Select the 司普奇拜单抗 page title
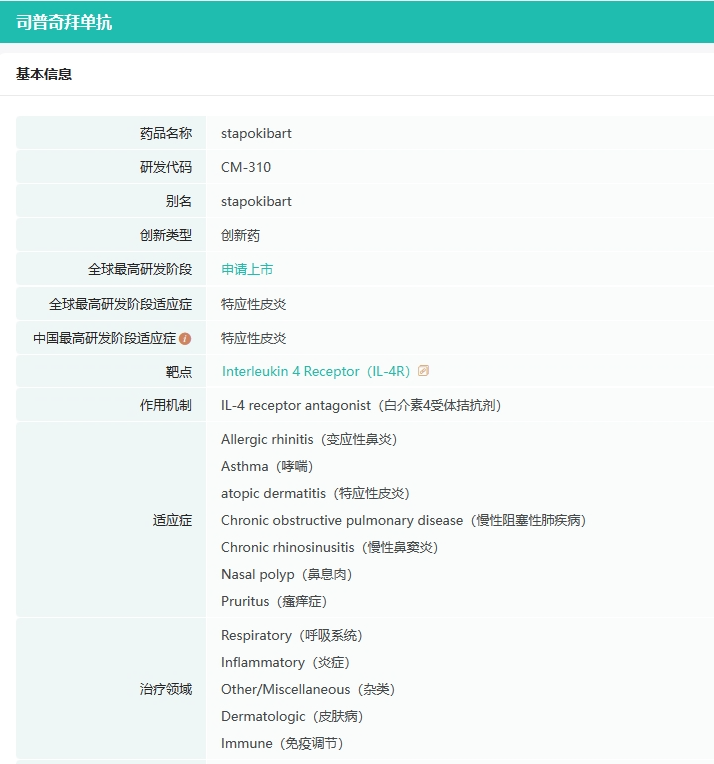 pos(64,22)
